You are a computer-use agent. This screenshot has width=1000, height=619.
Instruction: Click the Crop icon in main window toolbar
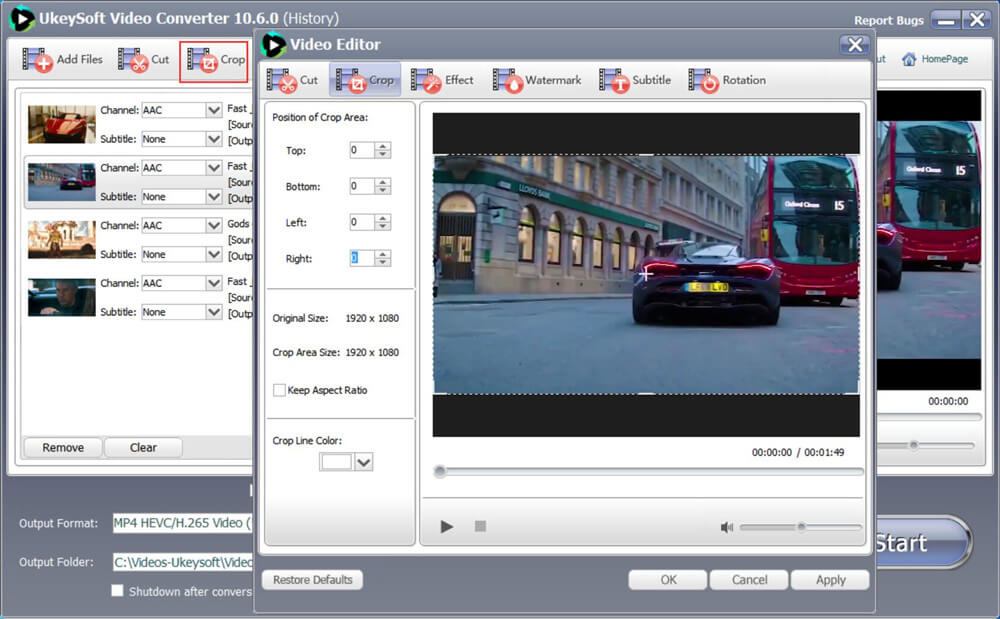tap(203, 60)
